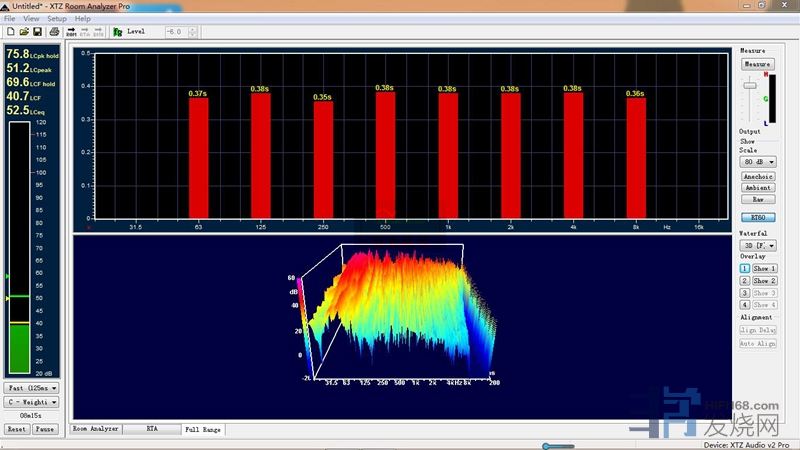Click the first arrow measurement mode icon
Viewport: 800px width, 450px height.
coord(73,32)
